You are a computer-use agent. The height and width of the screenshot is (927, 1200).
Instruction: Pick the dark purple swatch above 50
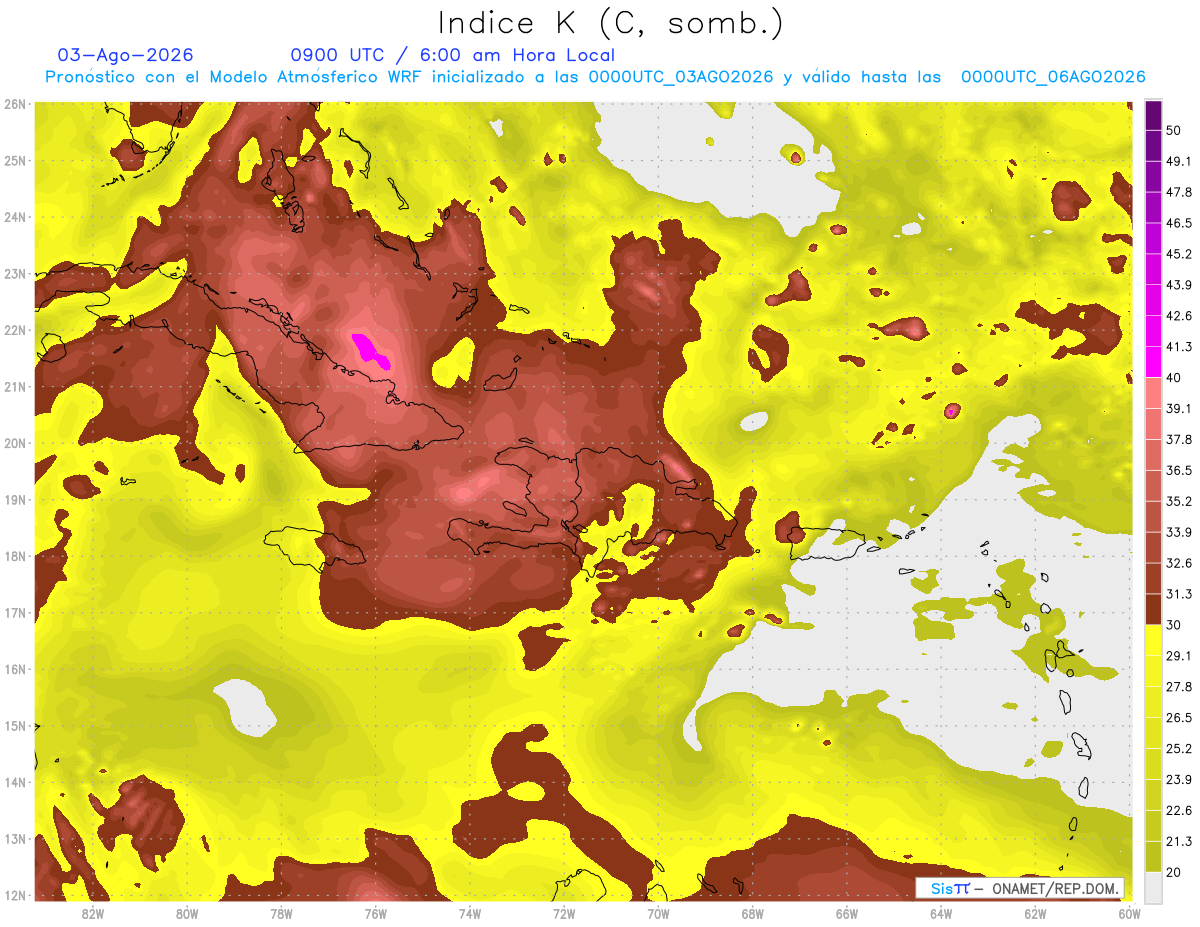pyautogui.click(x=1153, y=114)
